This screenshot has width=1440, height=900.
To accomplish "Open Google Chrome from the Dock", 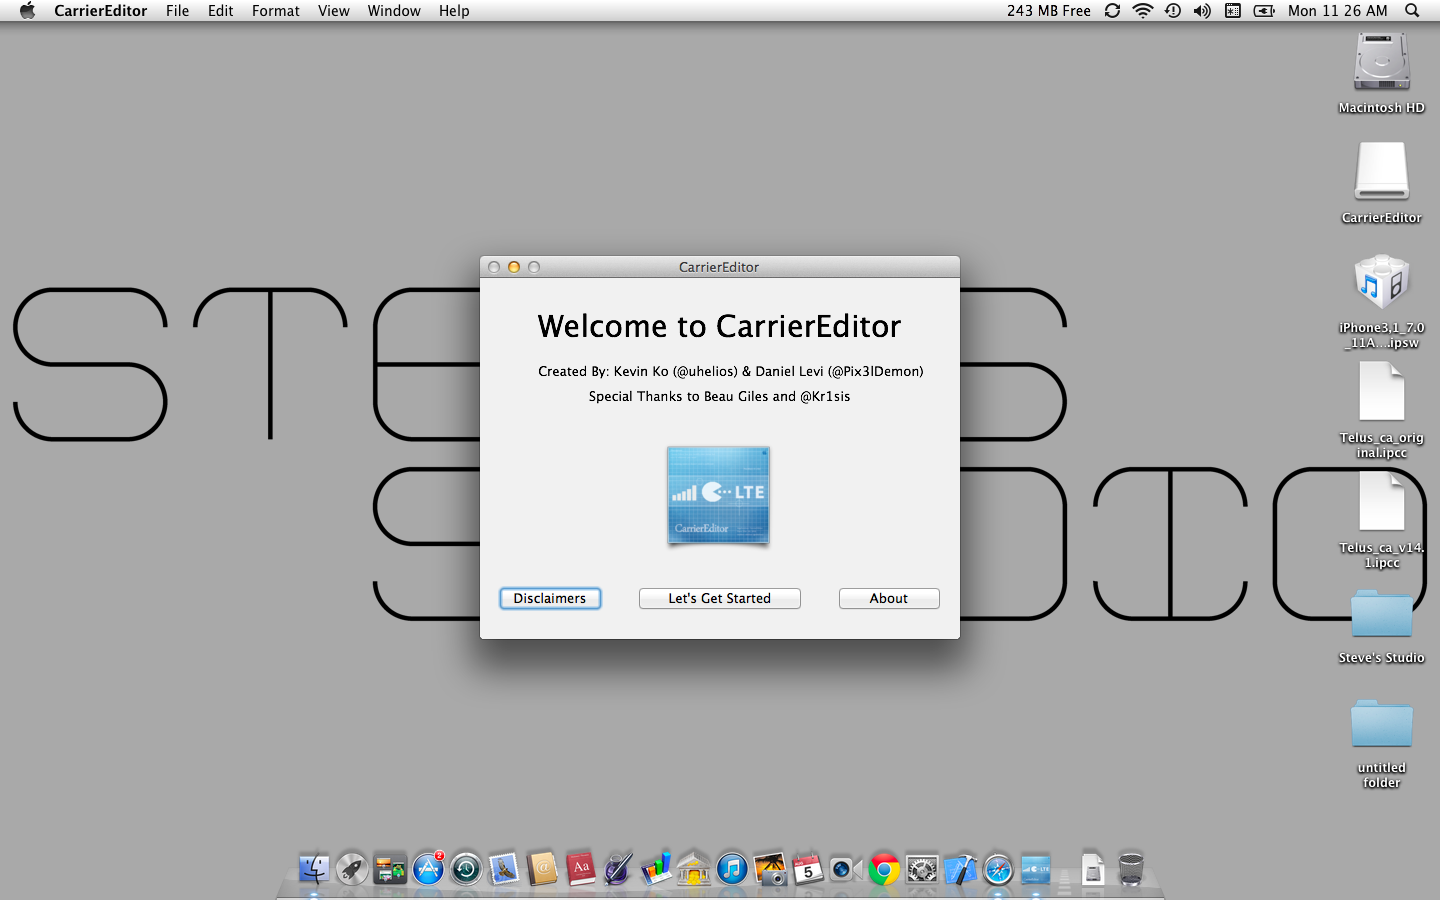I will [x=884, y=868].
